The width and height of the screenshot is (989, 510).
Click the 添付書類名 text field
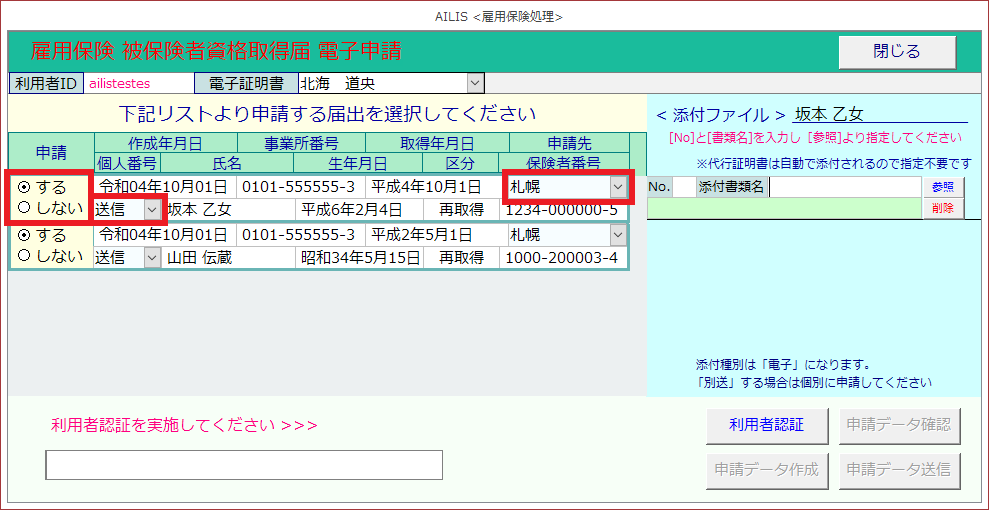[x=844, y=187]
